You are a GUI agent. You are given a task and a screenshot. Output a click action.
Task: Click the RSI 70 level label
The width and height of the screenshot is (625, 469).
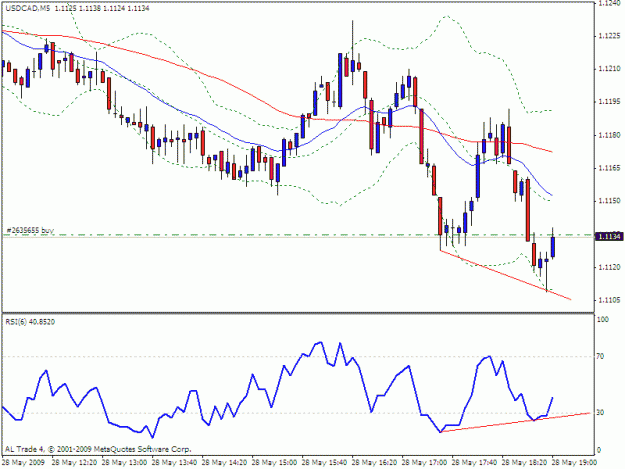[600, 356]
